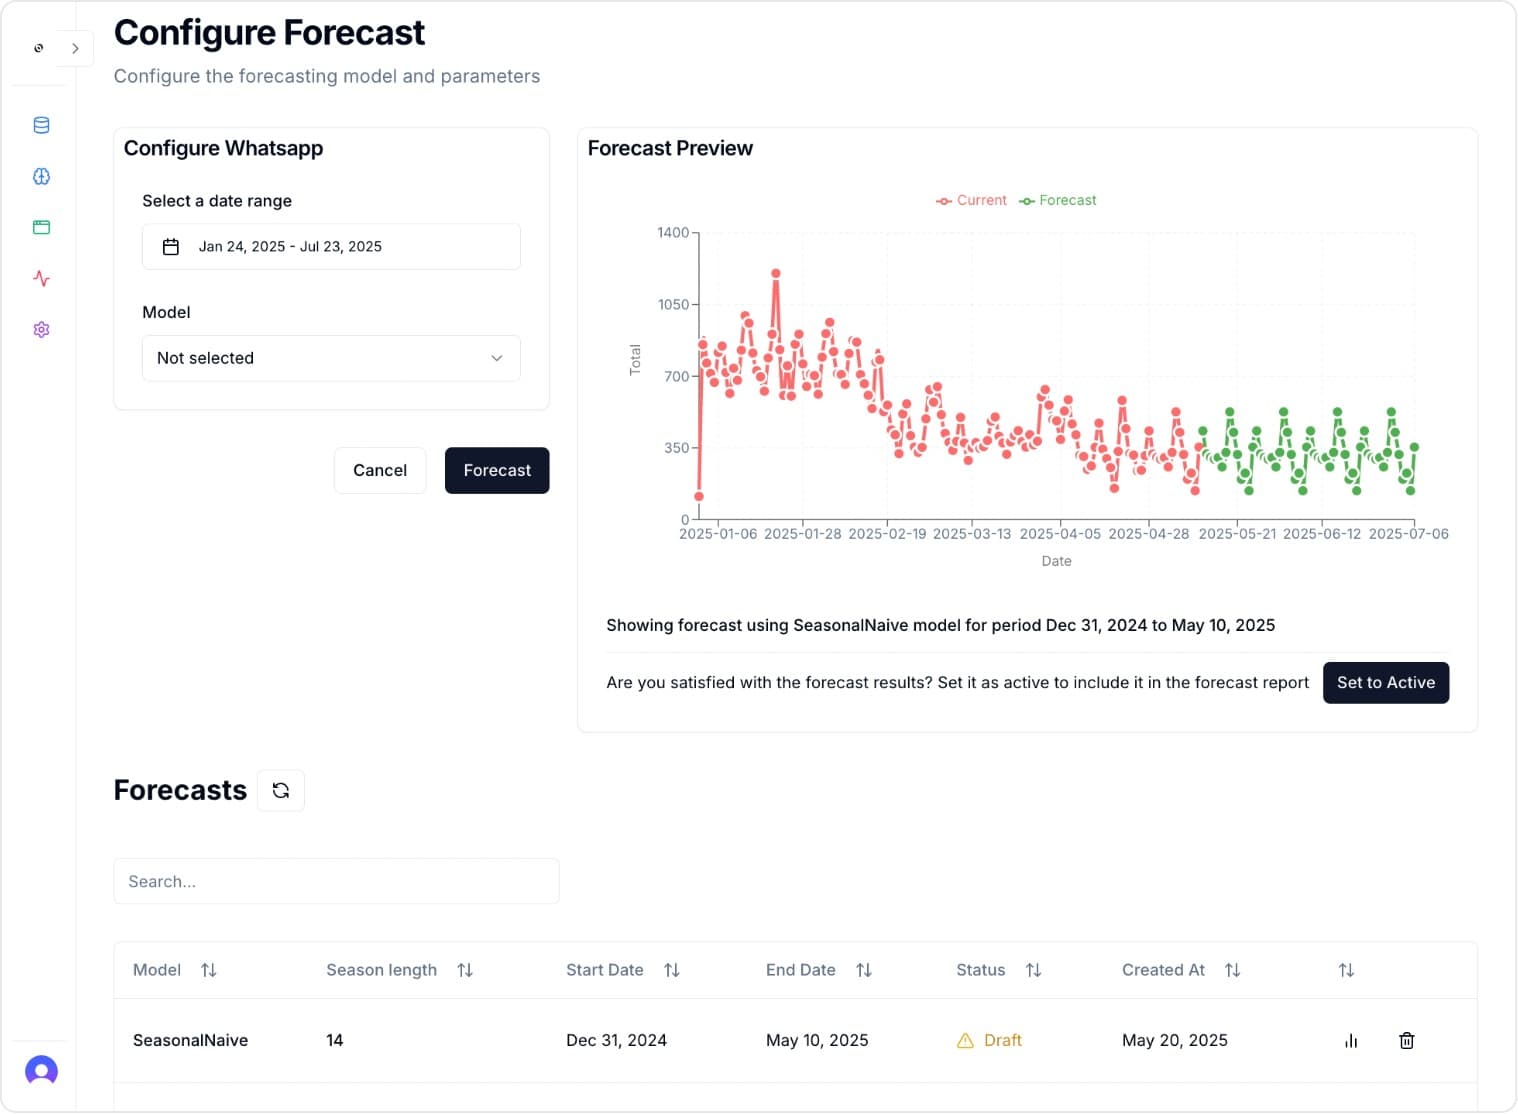Screen dimensions: 1518x1114
Task: Open the date range picker
Action: 331,246
